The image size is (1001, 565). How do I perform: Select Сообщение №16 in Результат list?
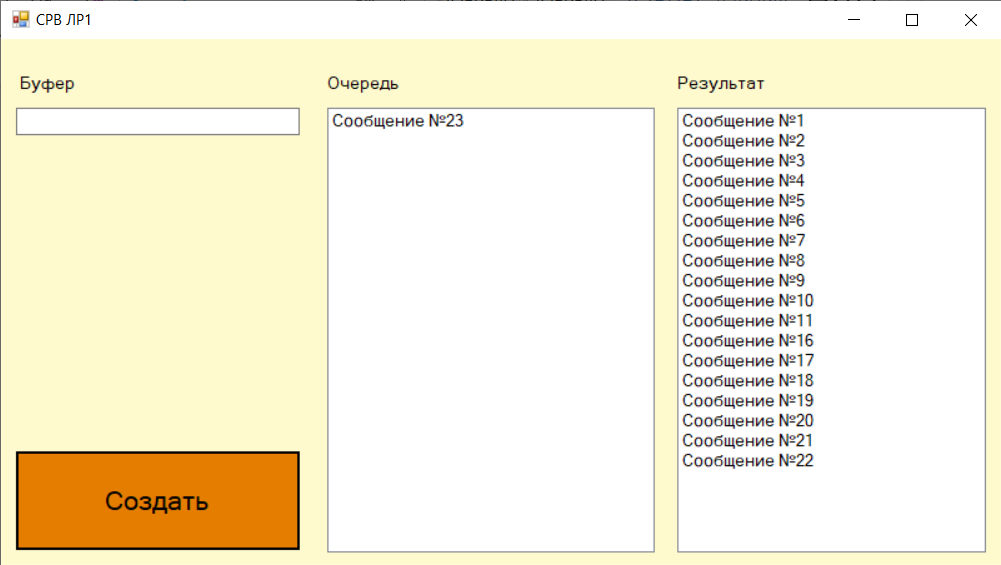click(x=831, y=341)
